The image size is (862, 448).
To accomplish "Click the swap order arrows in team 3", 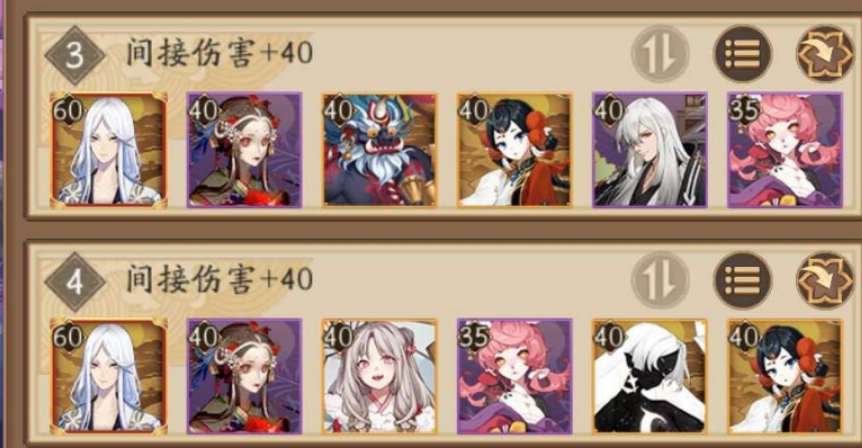I will tap(660, 54).
